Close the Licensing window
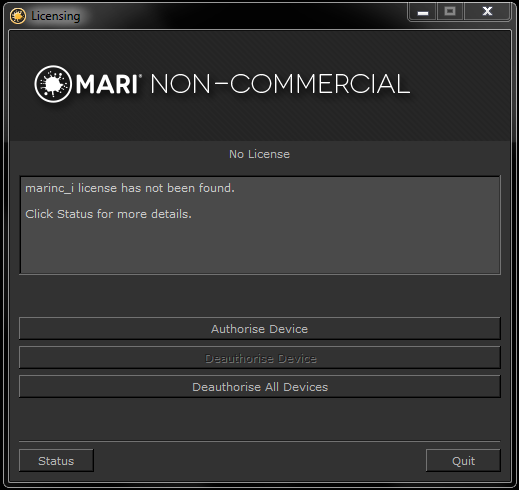519x490 pixels. pos(487,12)
